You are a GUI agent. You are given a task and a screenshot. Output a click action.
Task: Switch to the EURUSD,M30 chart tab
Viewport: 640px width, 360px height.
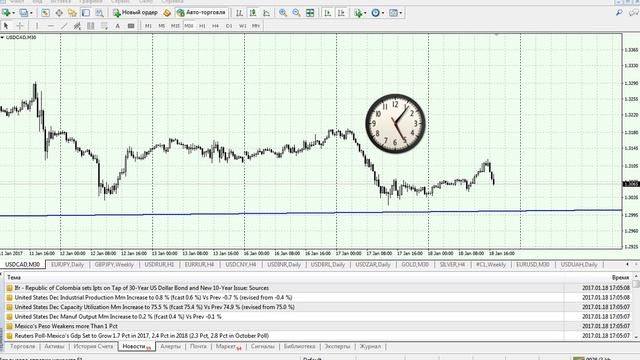click(x=533, y=264)
